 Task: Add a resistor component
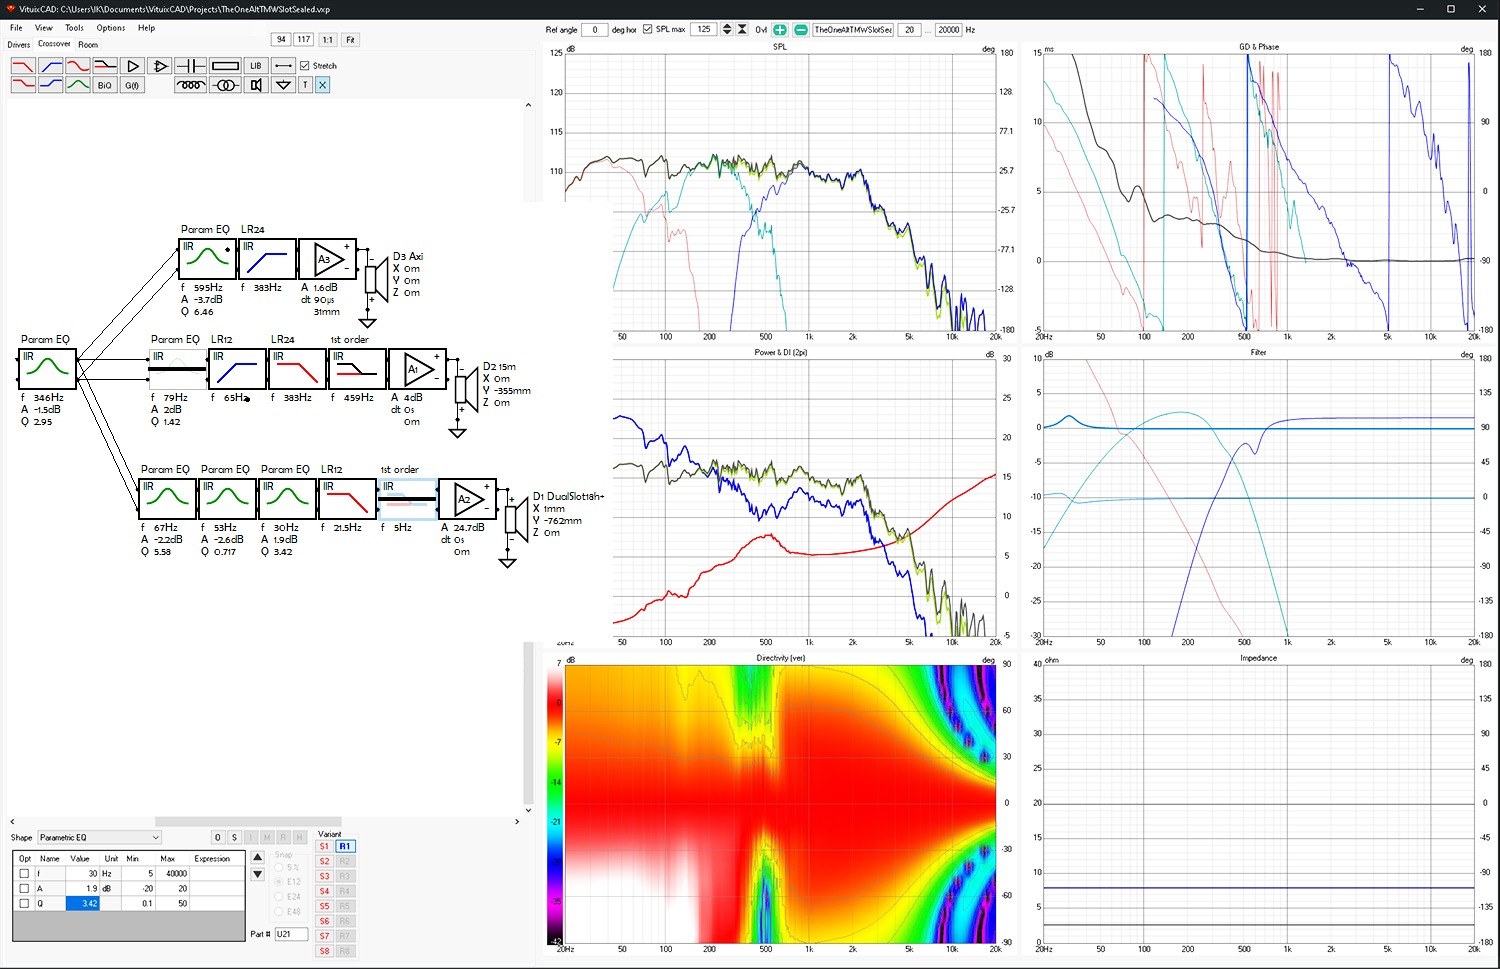(225, 66)
